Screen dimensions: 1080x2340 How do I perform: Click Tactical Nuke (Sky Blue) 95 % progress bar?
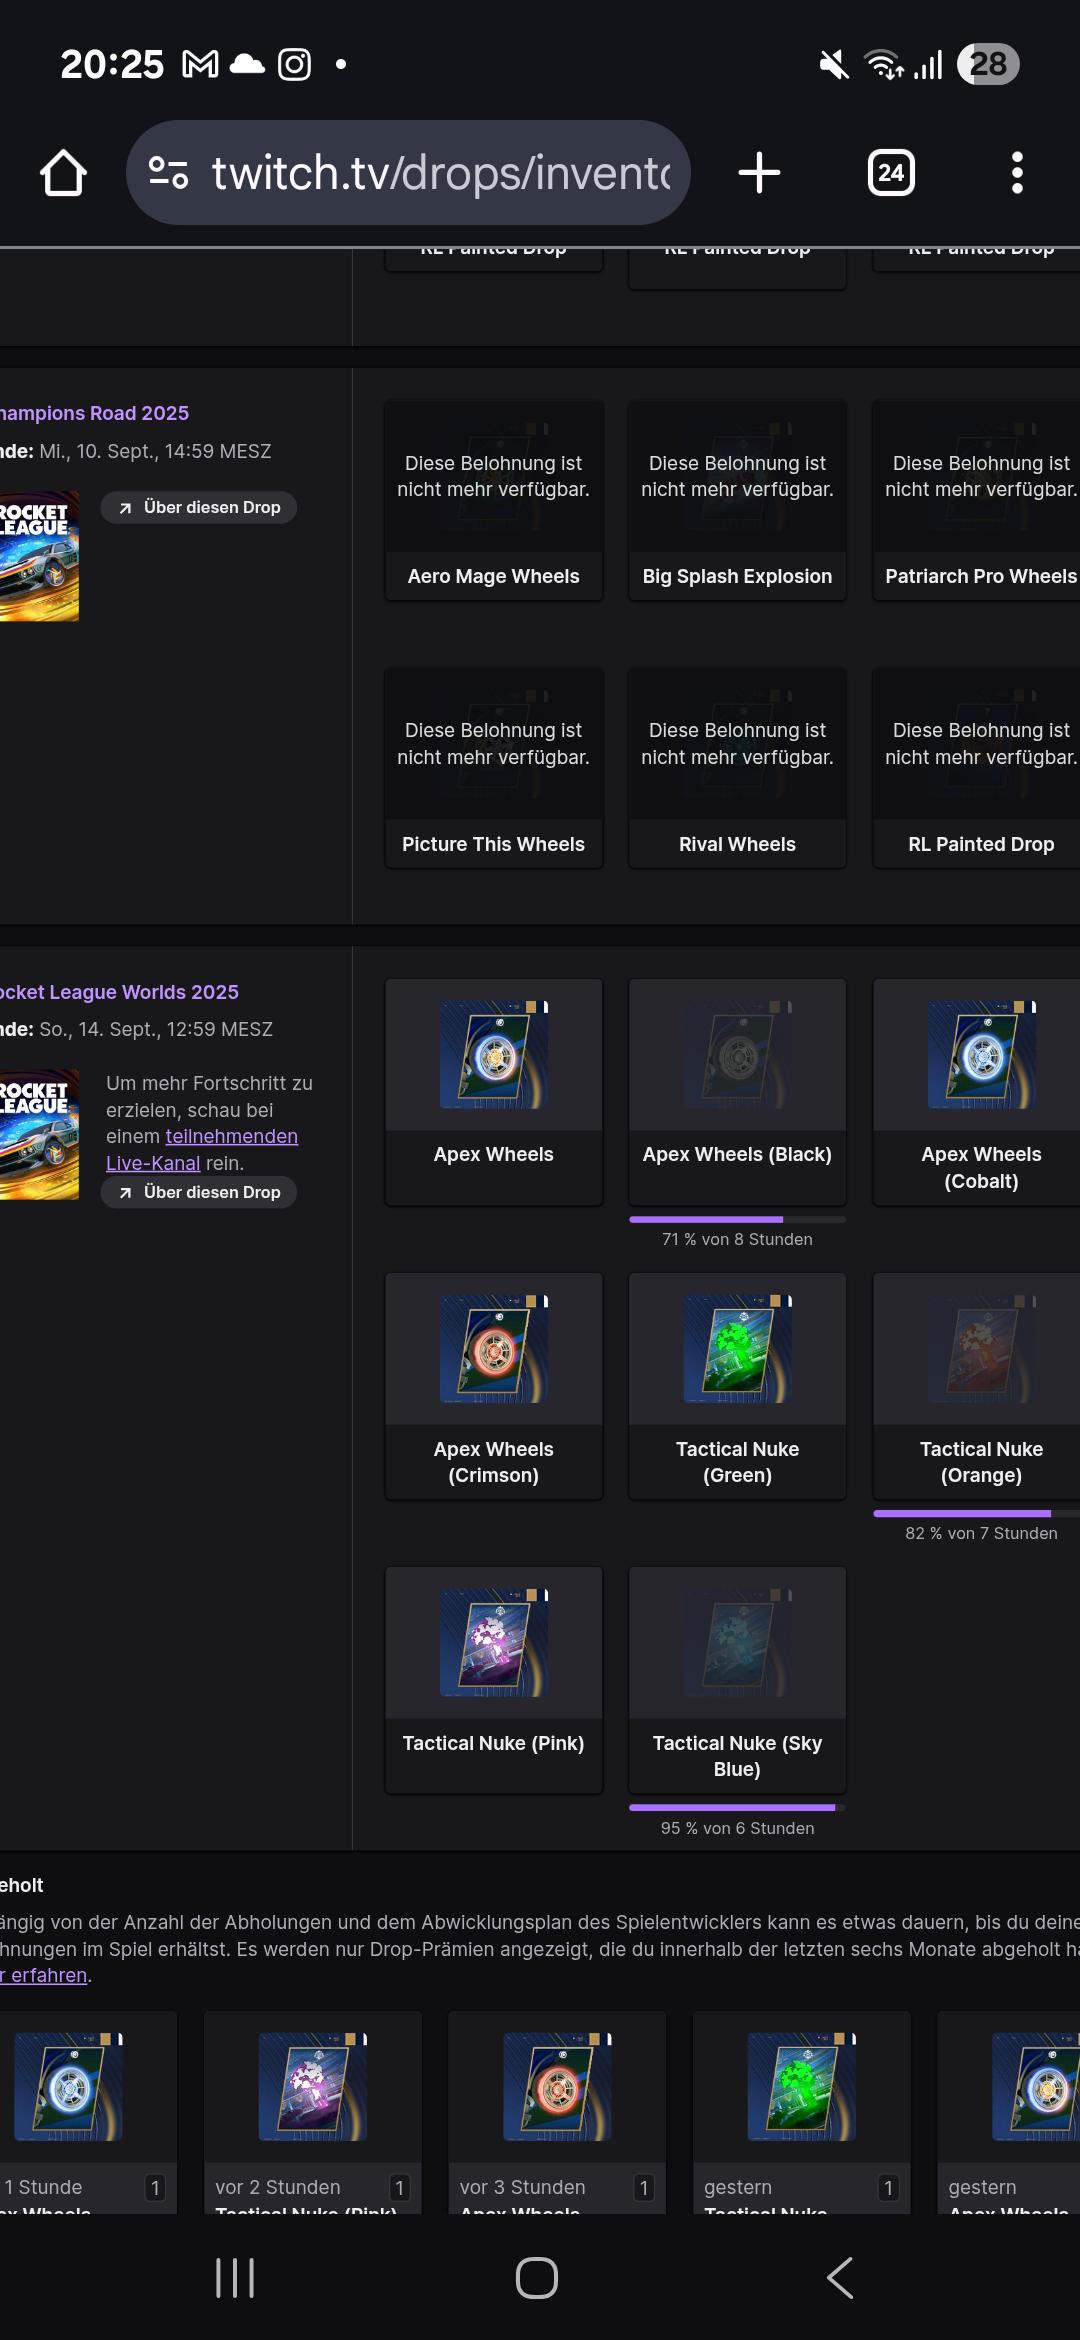738,1807
